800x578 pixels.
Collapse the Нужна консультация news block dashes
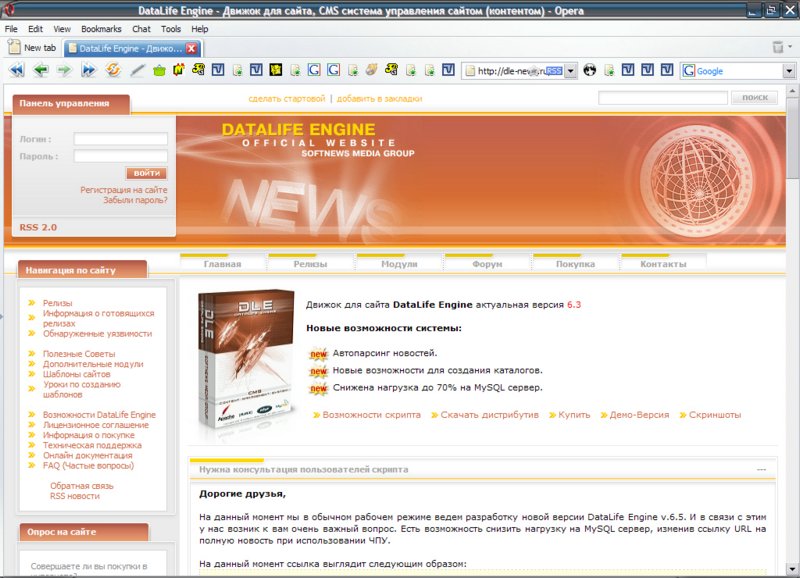pos(761,469)
